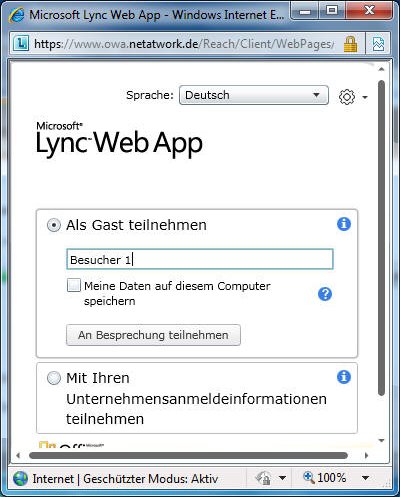The width and height of the screenshot is (400, 497).
Task: Click the scroll right arrow
Action: tap(367, 455)
